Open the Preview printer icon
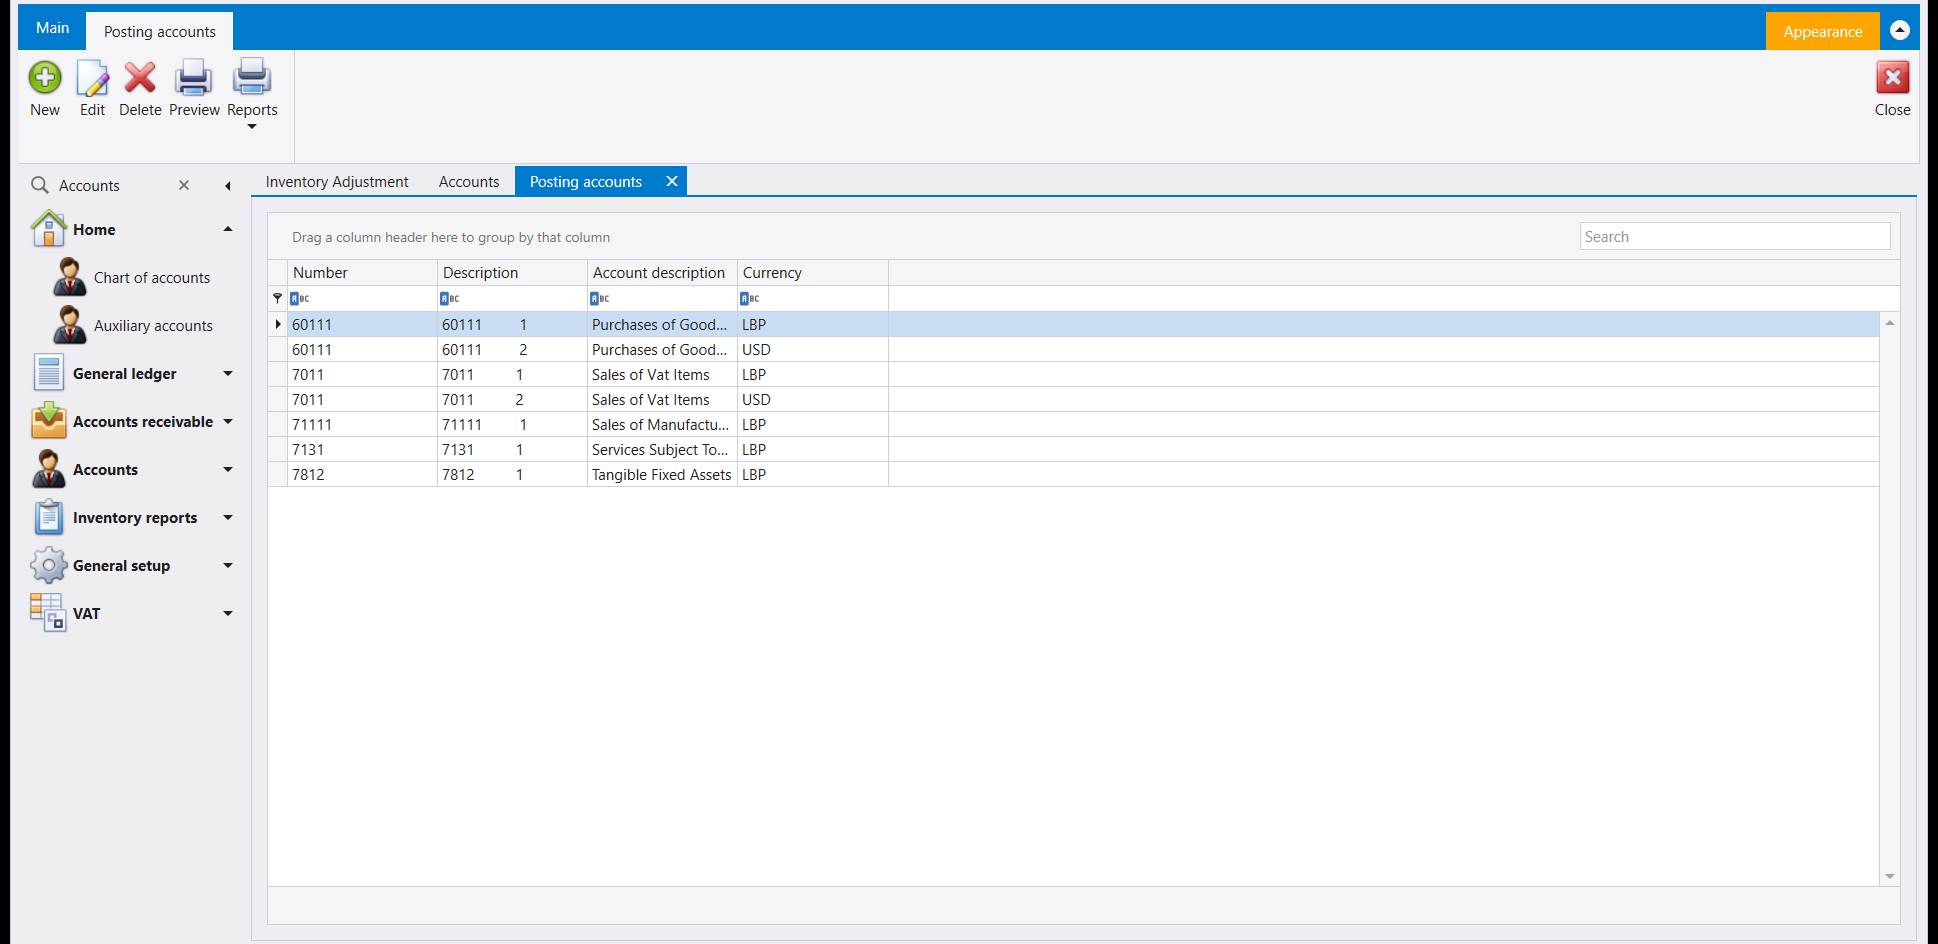 point(194,77)
